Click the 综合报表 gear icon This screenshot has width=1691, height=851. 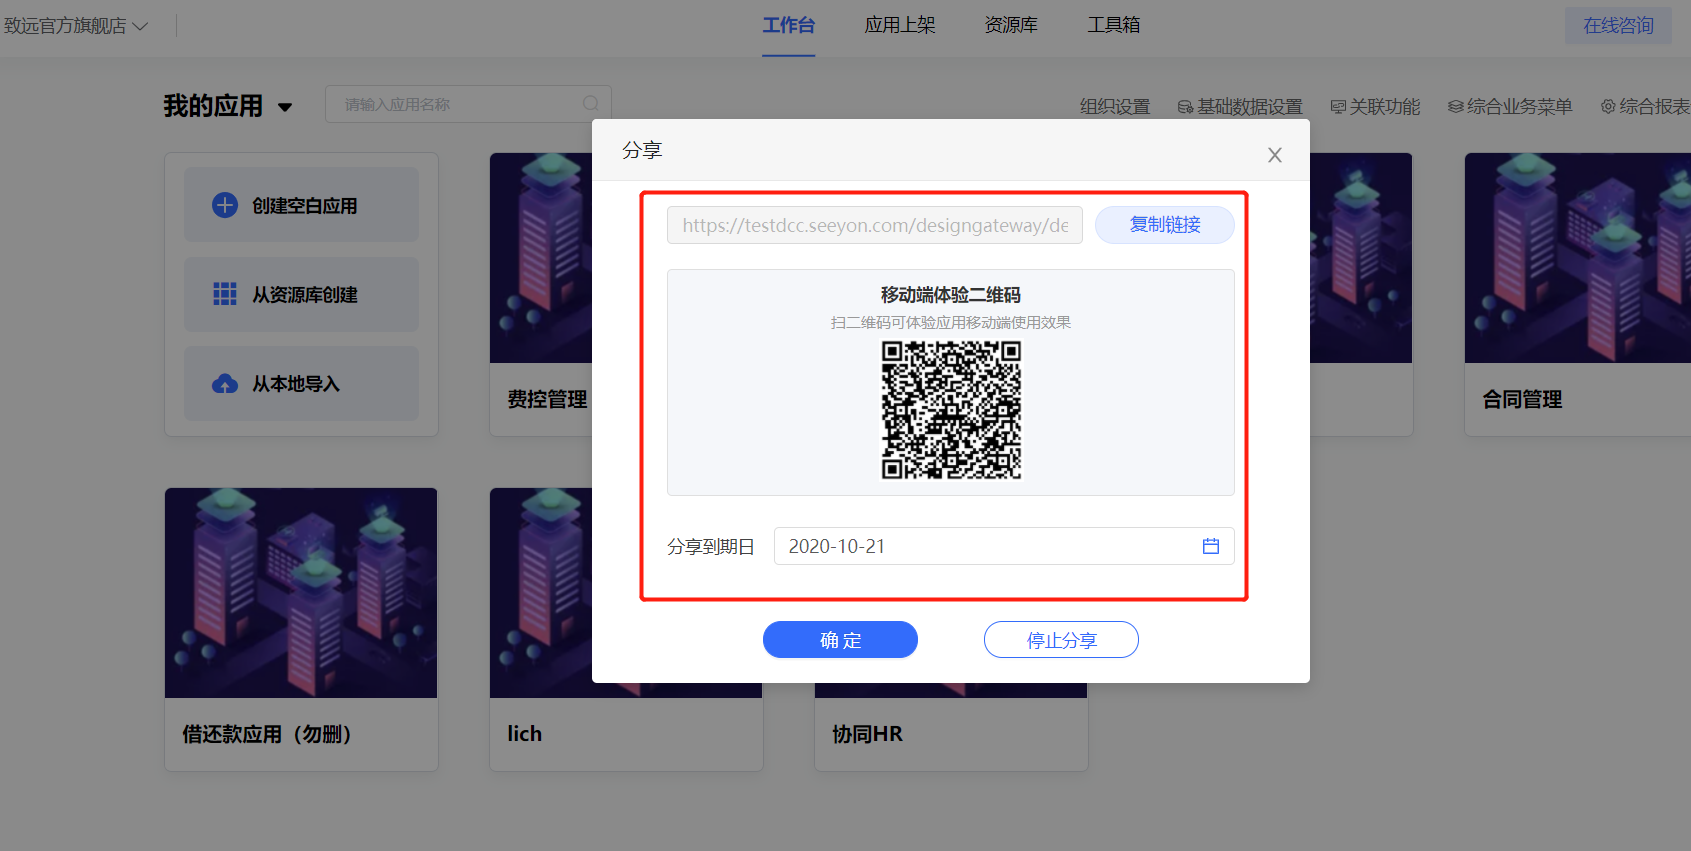1608,106
